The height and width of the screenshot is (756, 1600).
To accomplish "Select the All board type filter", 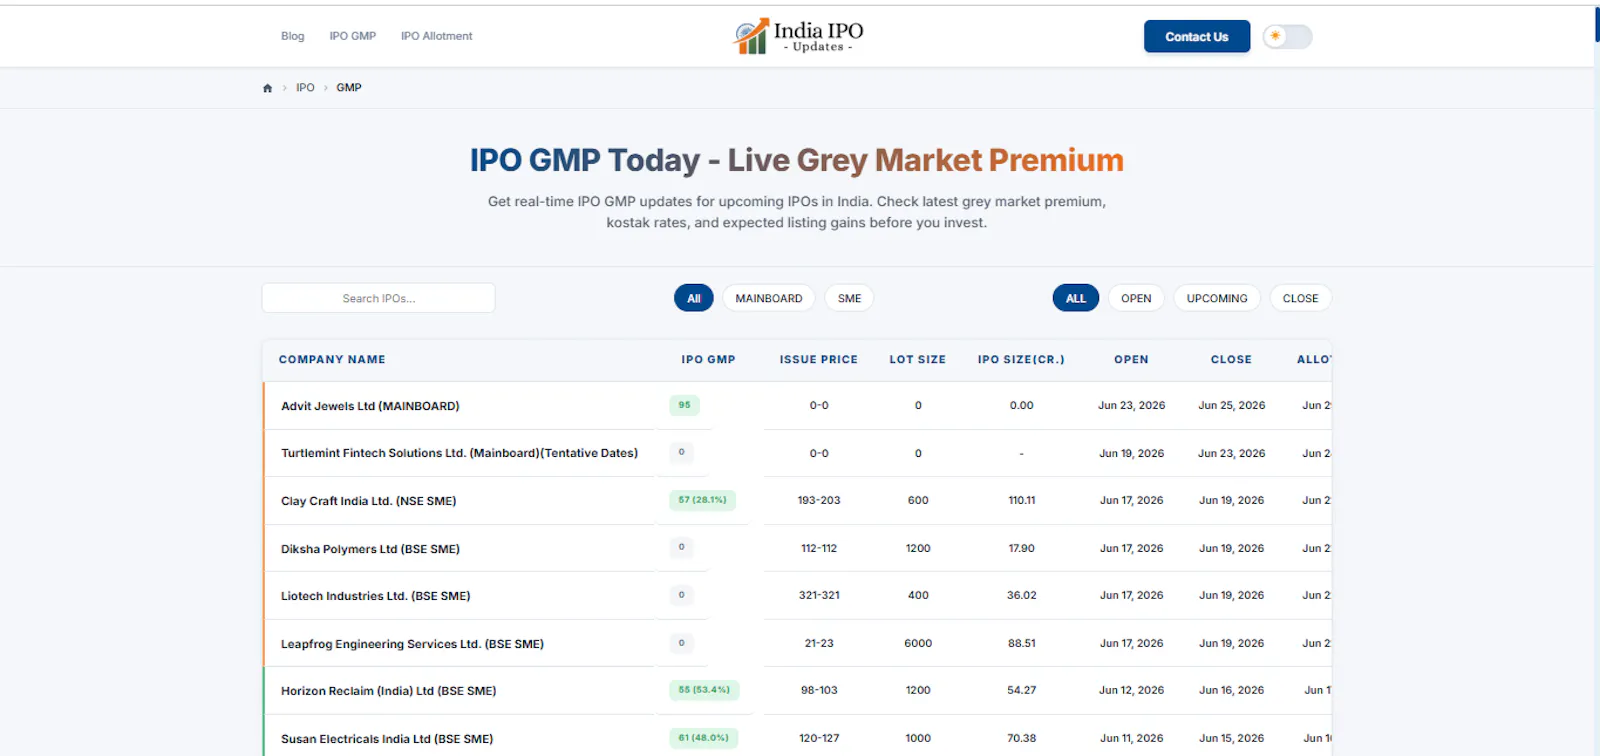I will 694,298.
